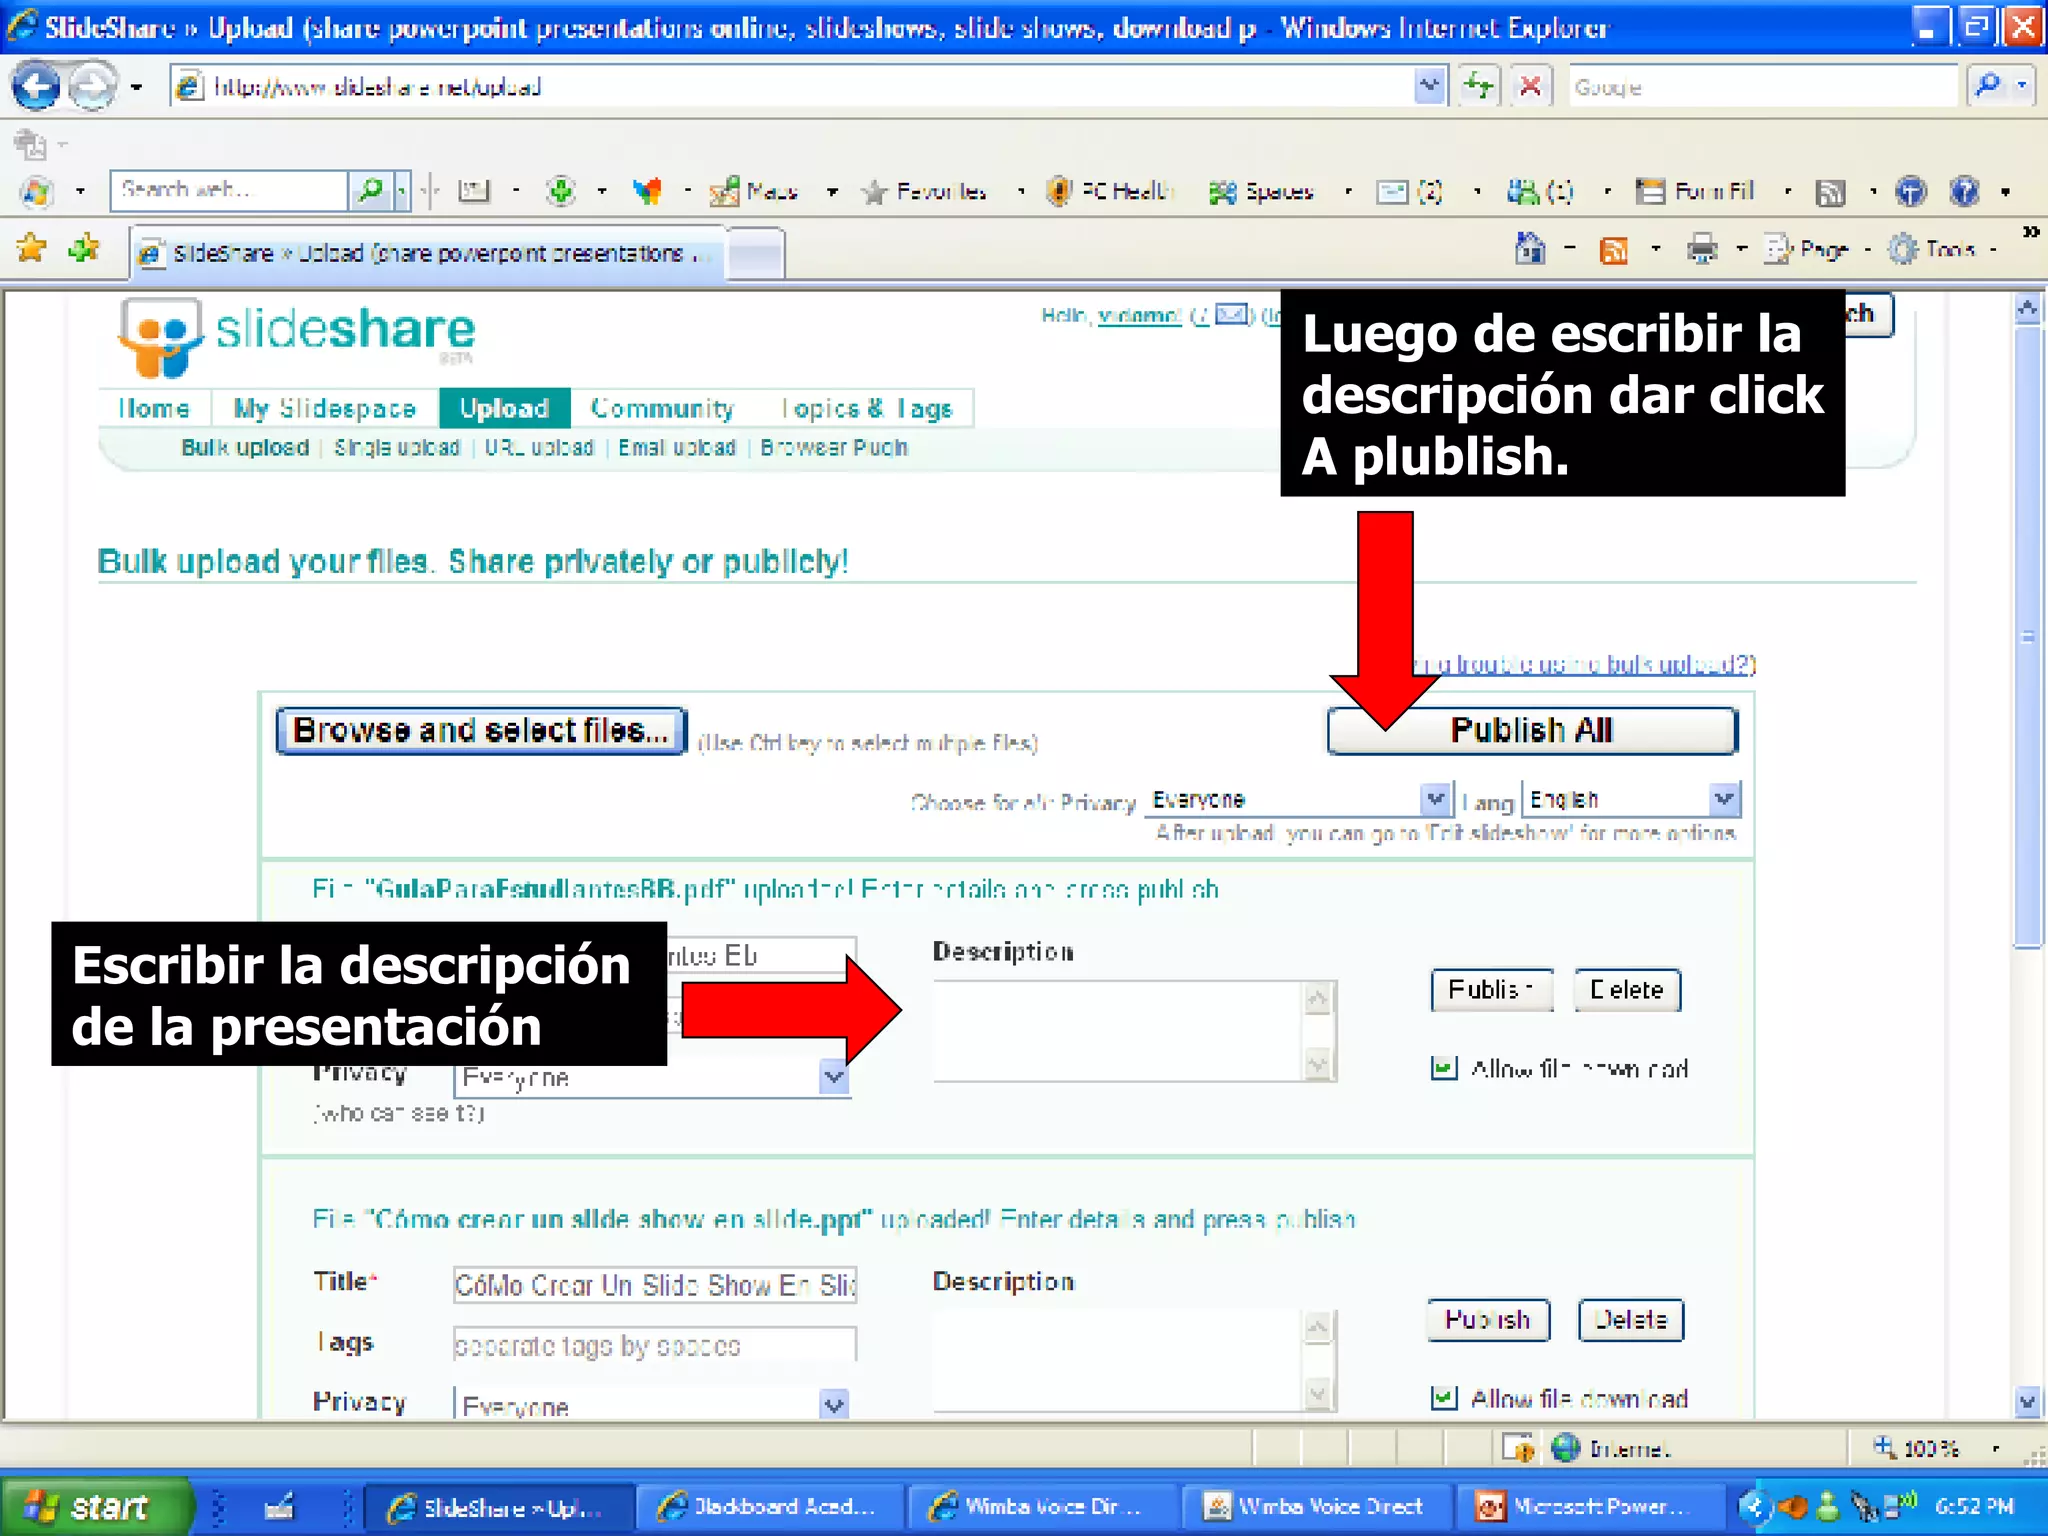Click the scrollbar up arrow
Viewport: 2048px width, 1536px height.
tap(2027, 308)
